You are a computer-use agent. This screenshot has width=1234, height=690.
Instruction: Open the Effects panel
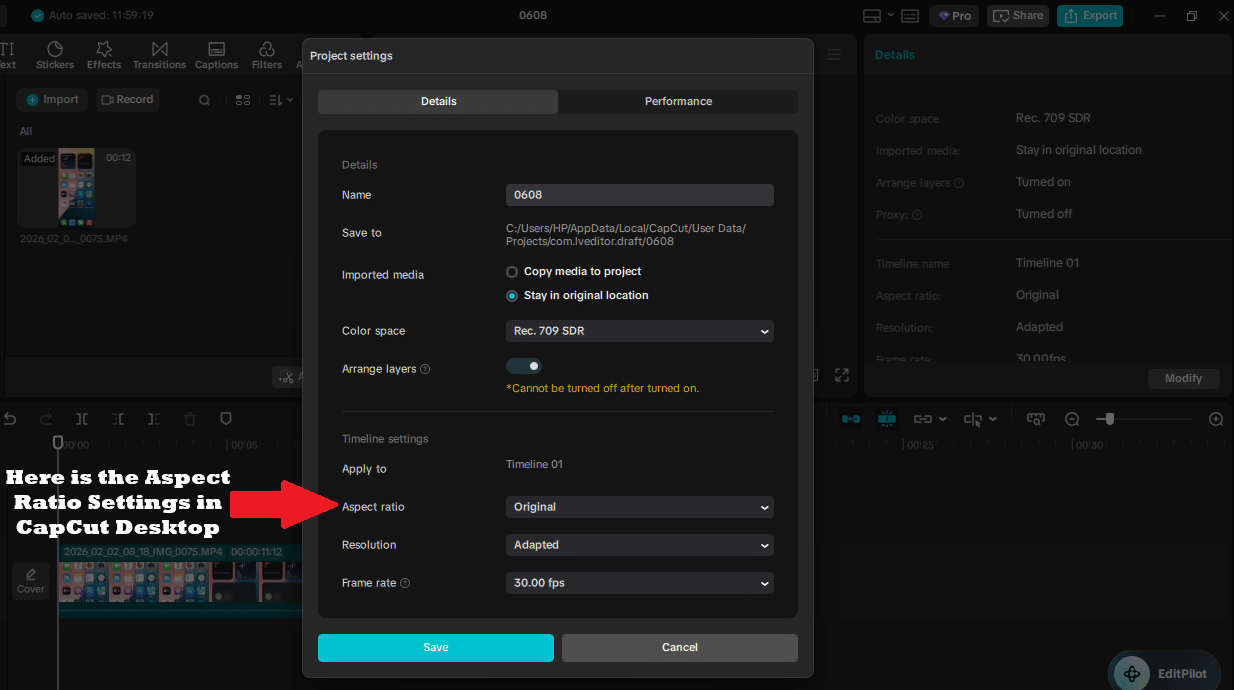(x=104, y=55)
